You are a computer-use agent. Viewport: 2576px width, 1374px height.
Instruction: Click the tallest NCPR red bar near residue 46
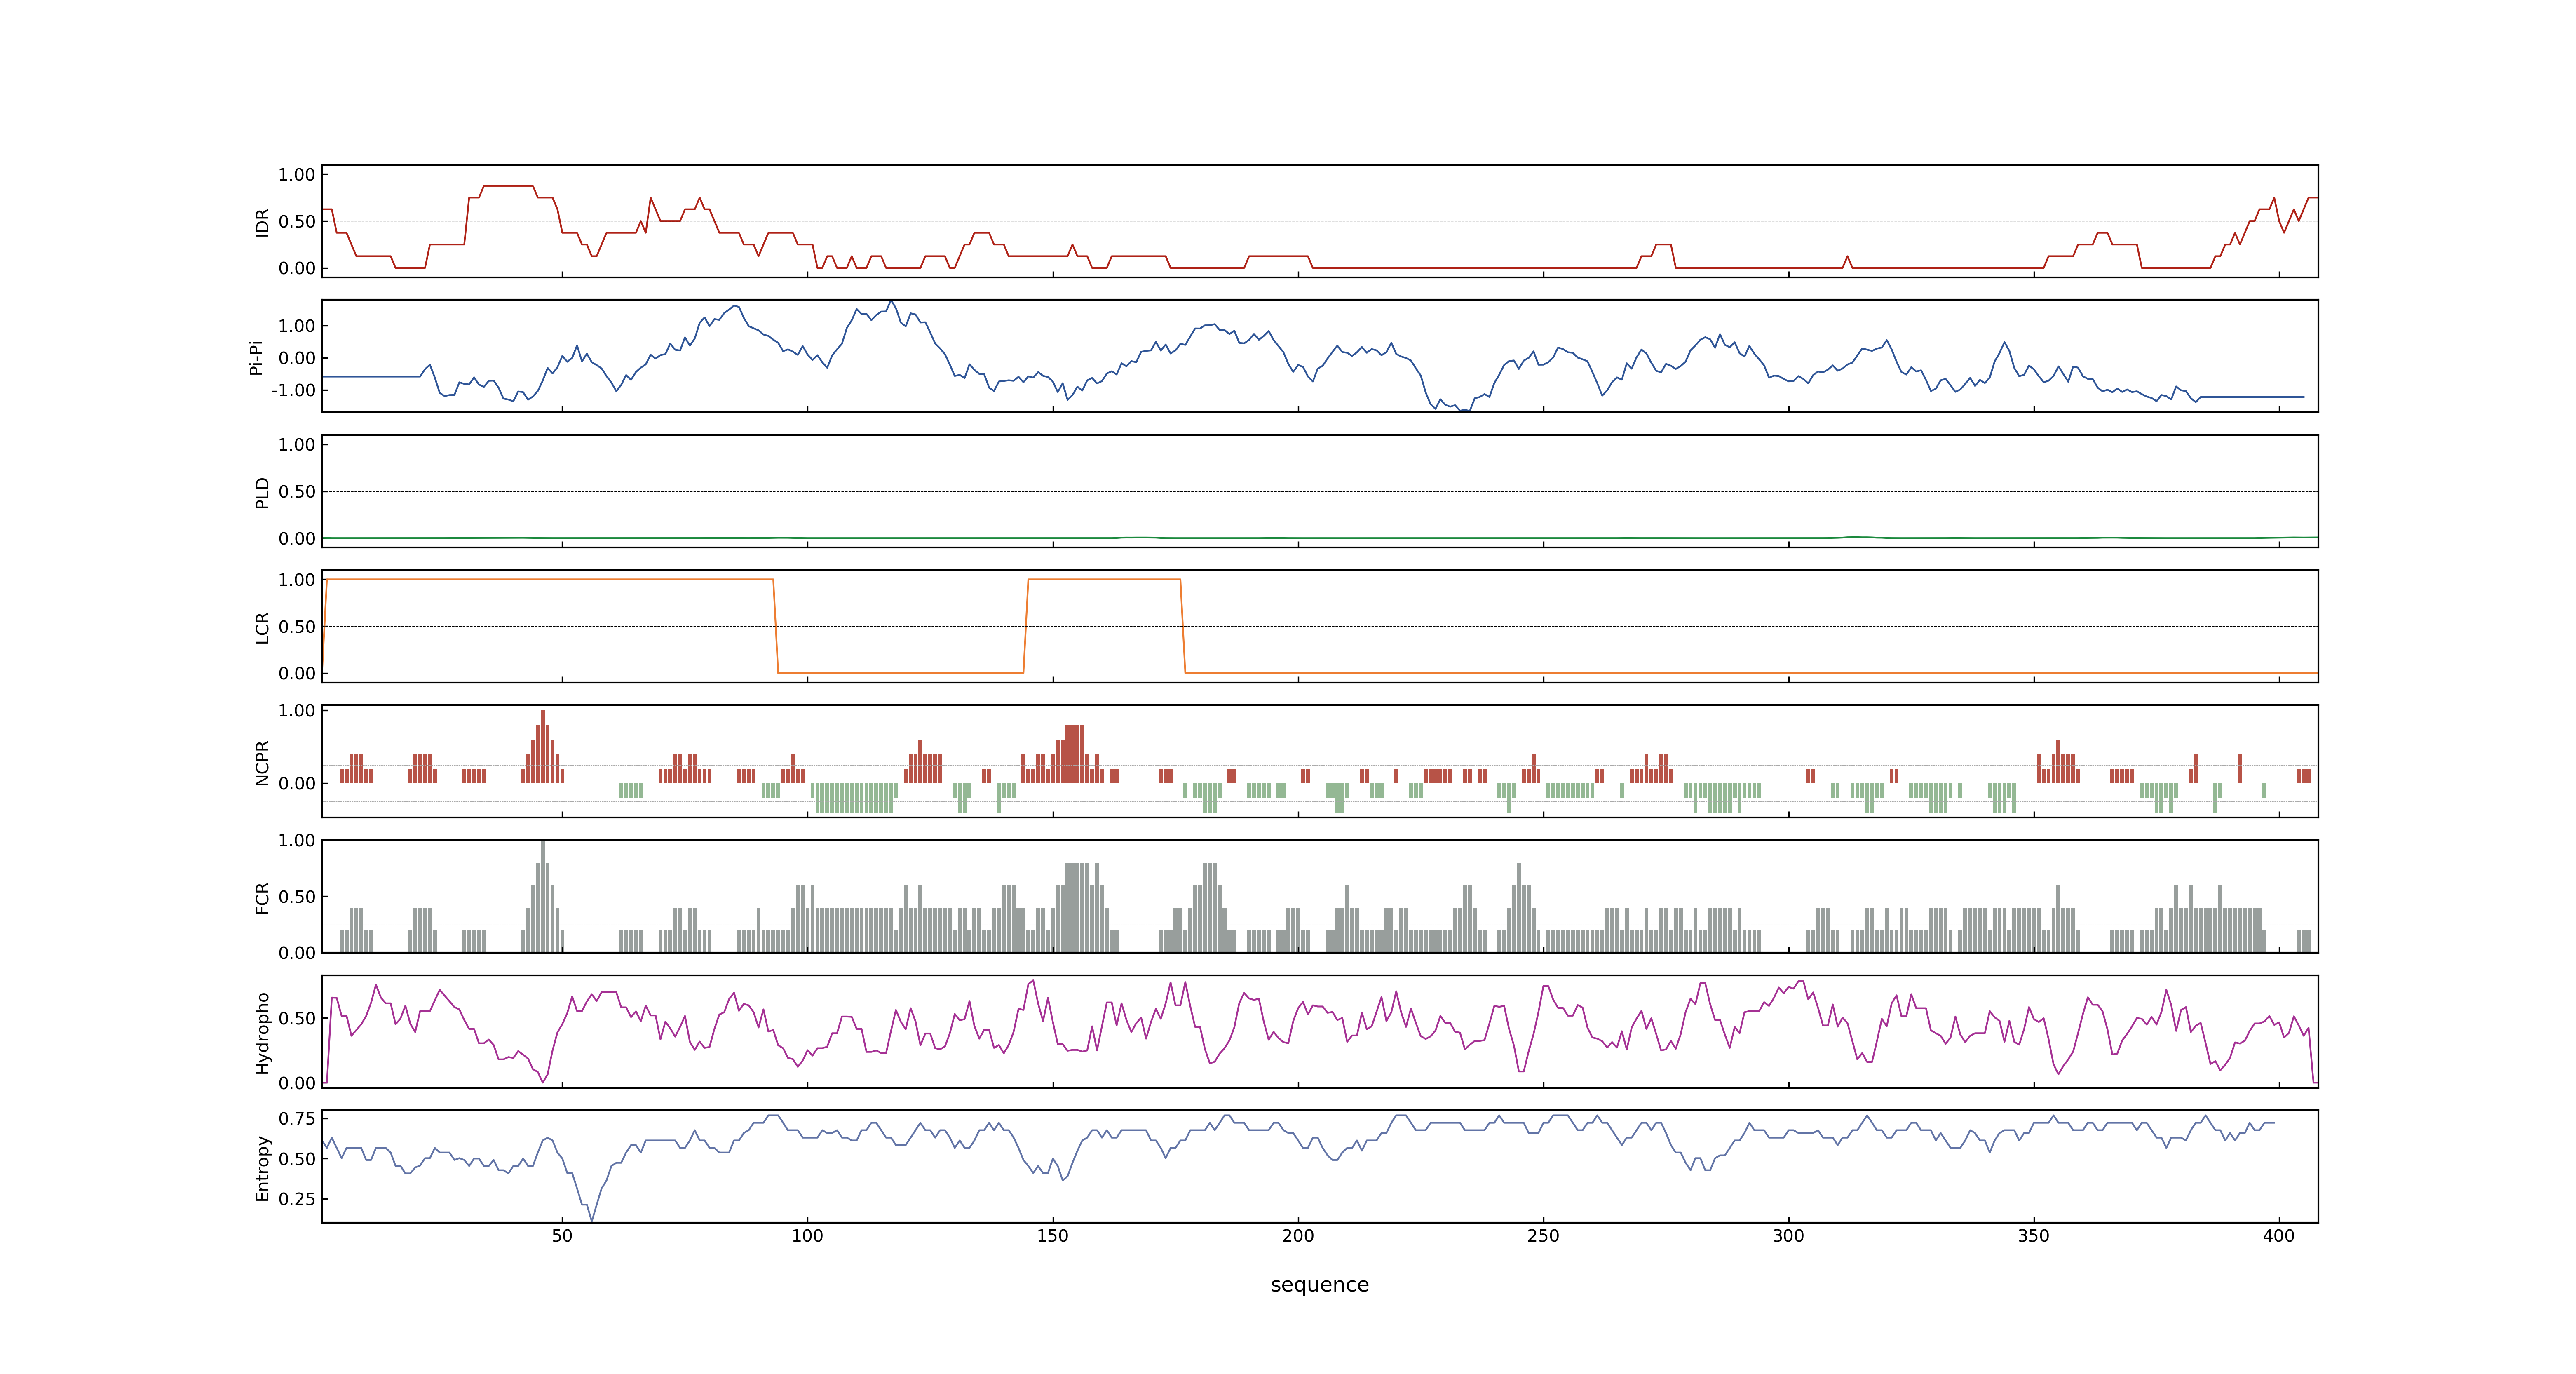[543, 747]
